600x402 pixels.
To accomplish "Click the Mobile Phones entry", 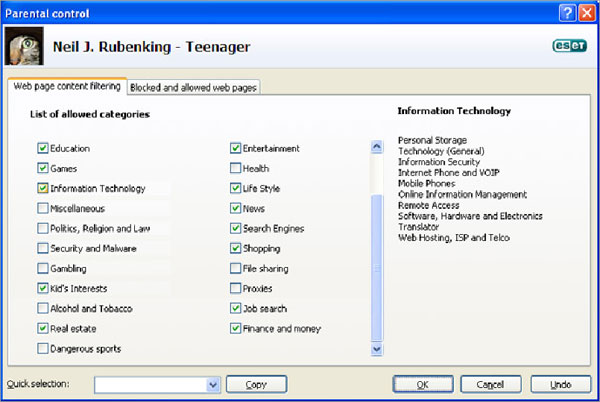I will tap(427, 183).
